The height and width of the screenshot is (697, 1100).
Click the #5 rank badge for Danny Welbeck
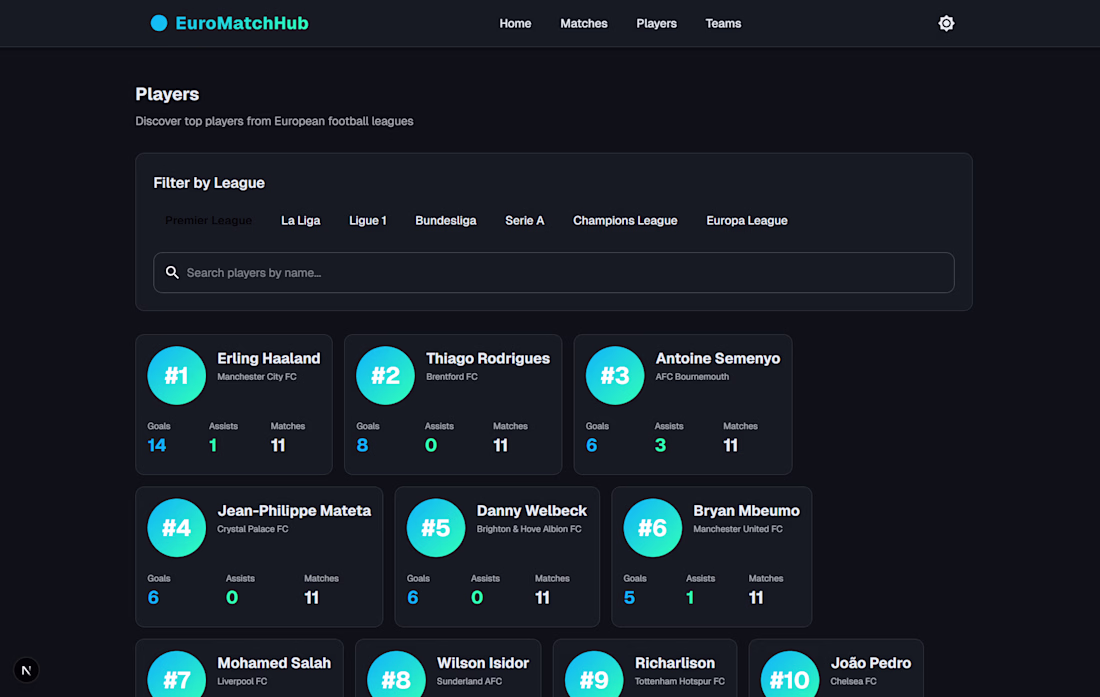(x=436, y=528)
